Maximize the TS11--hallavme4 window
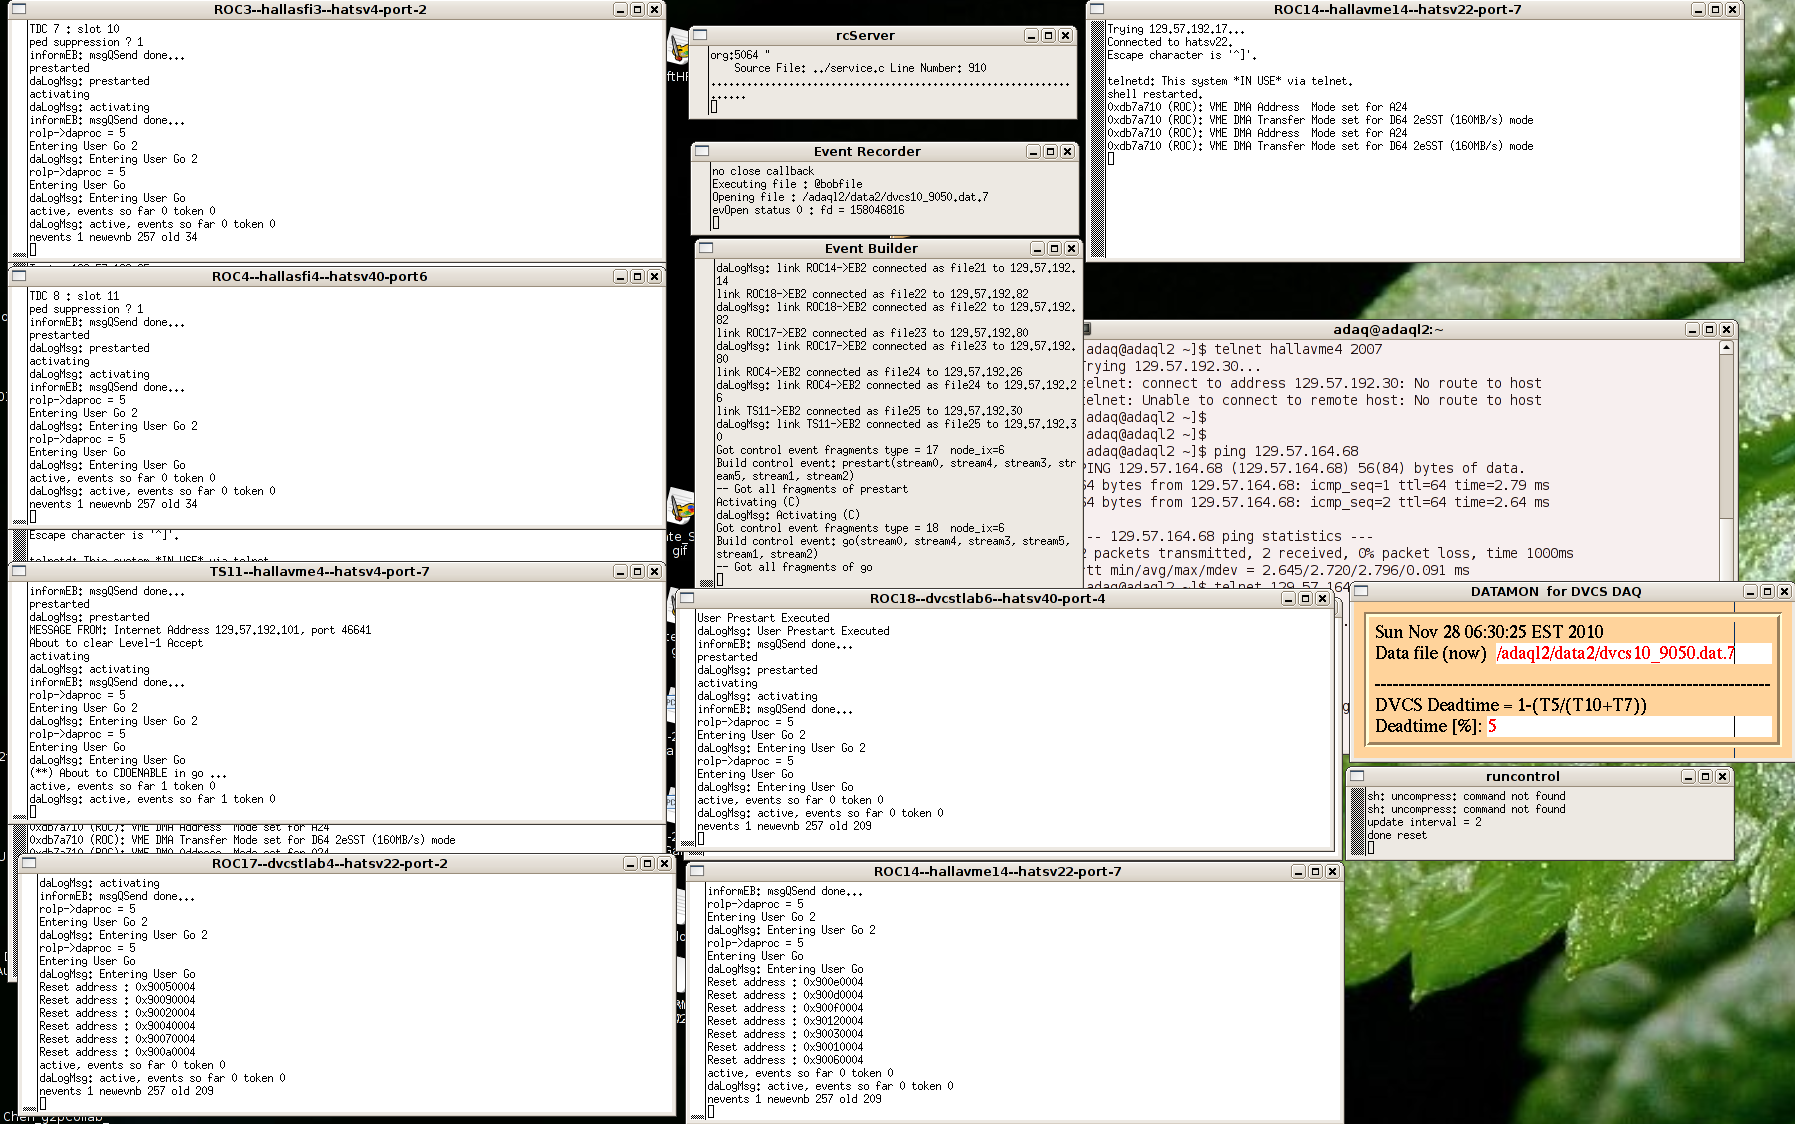The height and width of the screenshot is (1124, 1795). pos(637,571)
